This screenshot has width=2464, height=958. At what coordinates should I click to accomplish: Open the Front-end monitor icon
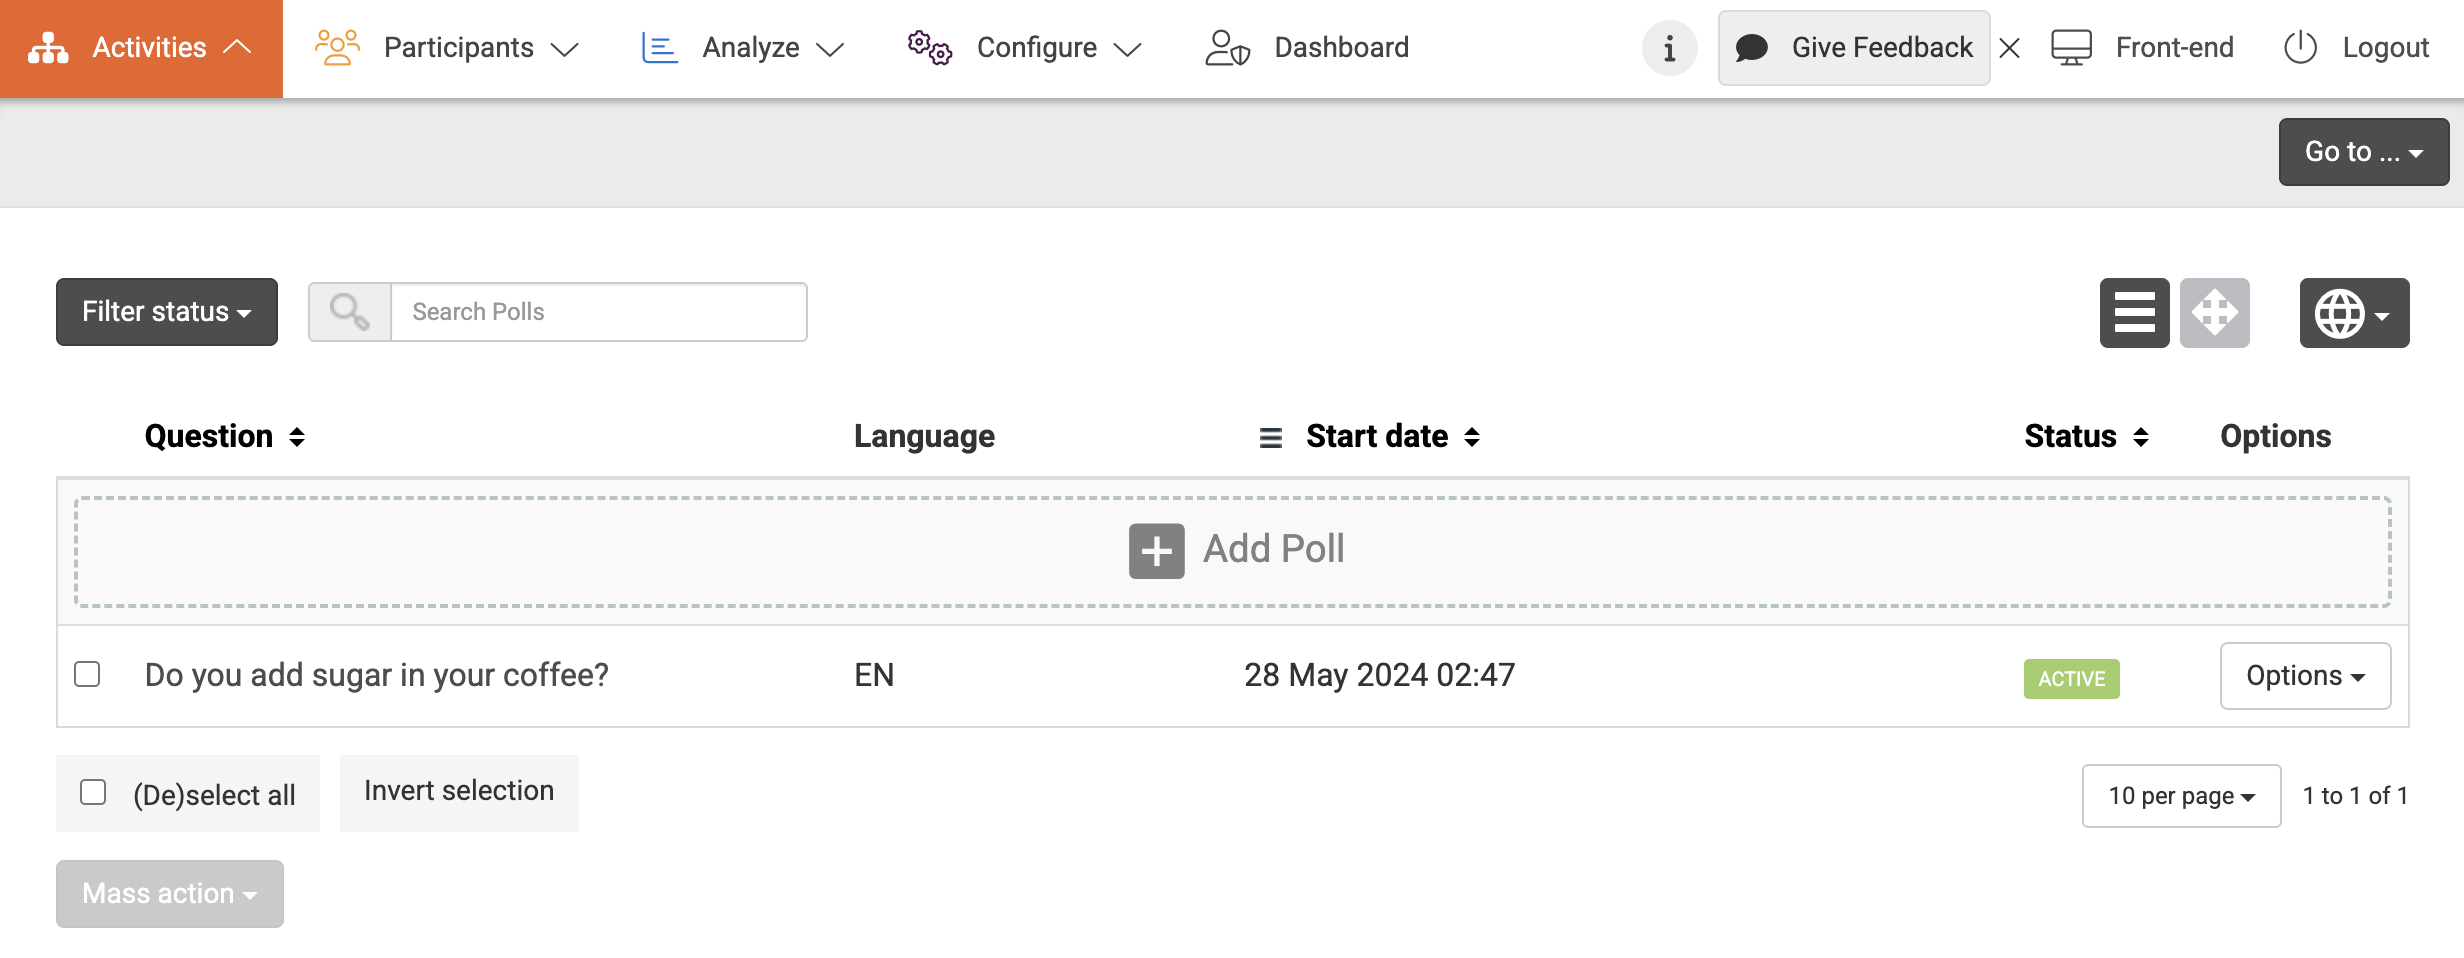[2071, 48]
